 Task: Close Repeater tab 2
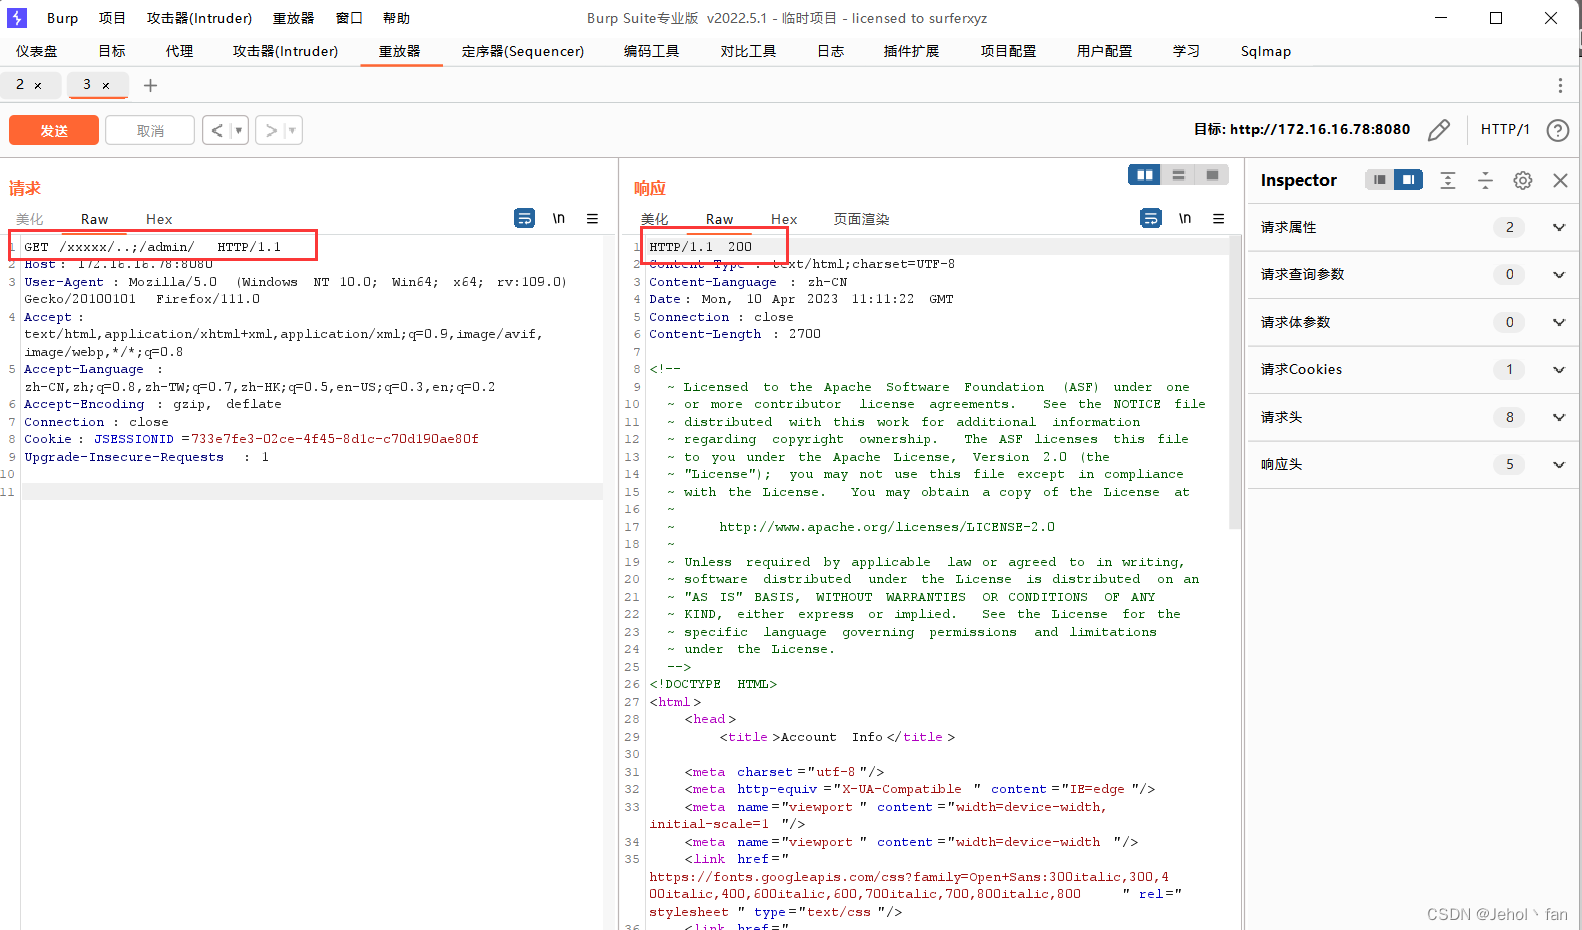(38, 86)
